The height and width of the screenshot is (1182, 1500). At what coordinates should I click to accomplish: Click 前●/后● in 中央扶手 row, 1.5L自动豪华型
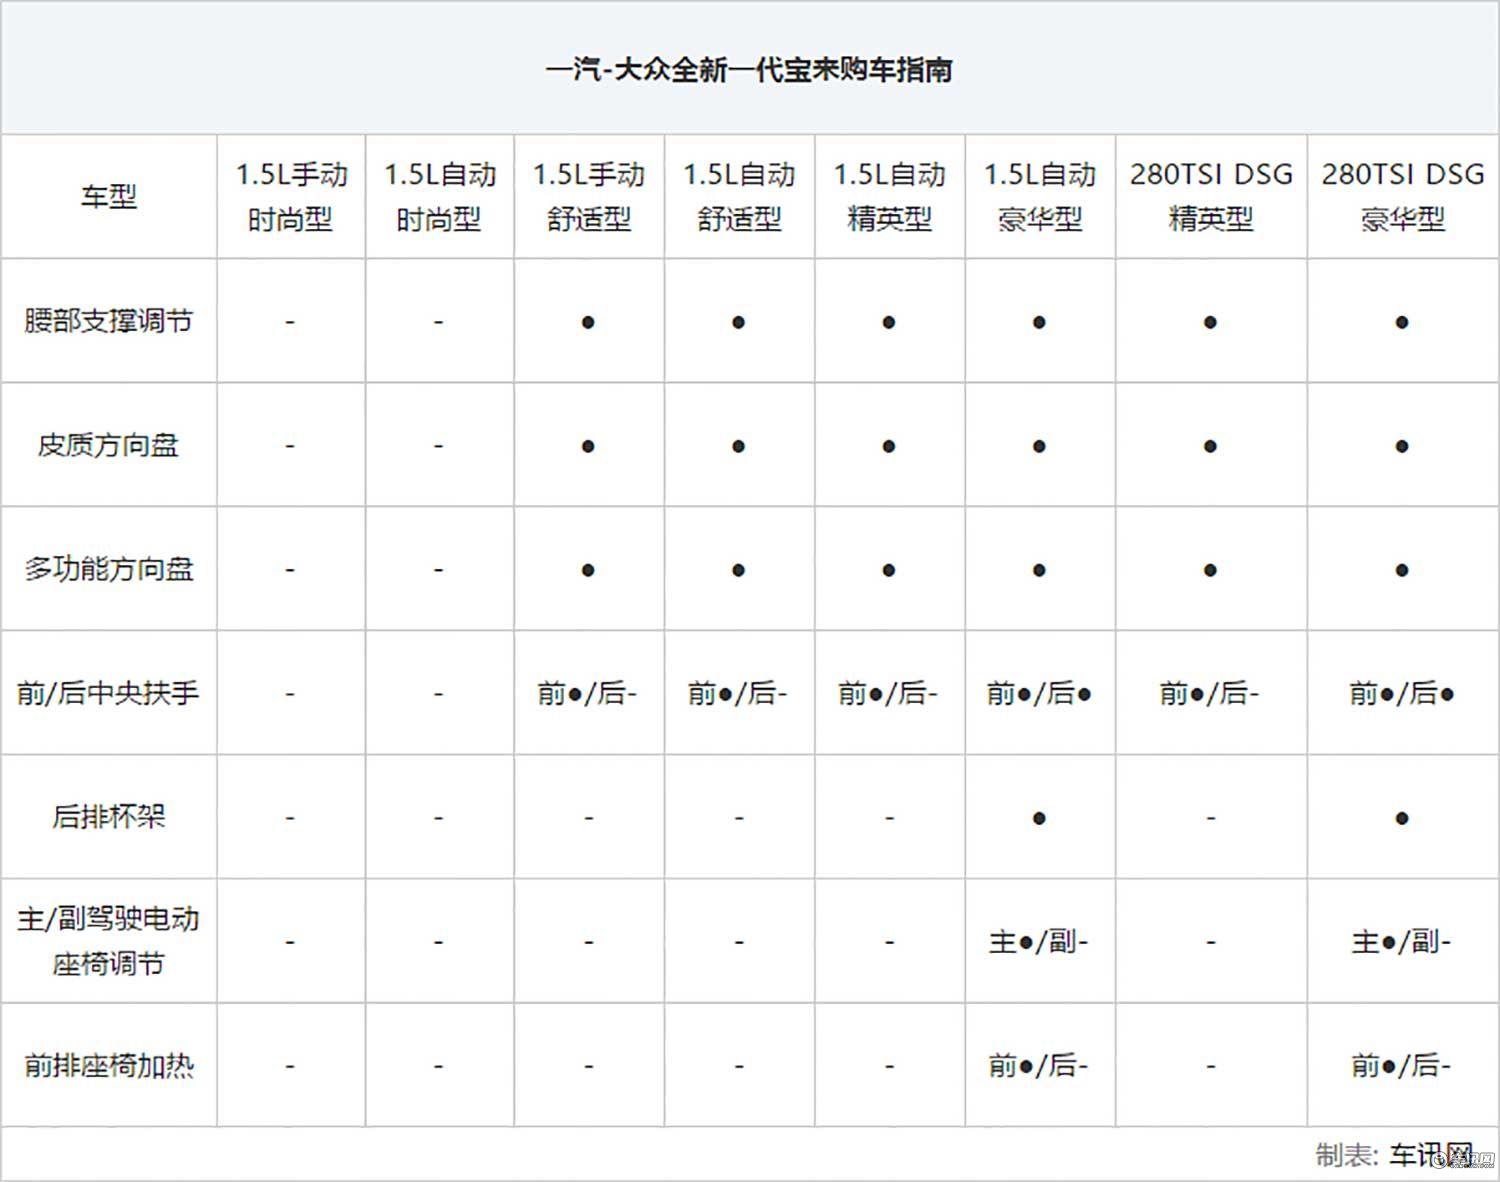coord(1039,693)
